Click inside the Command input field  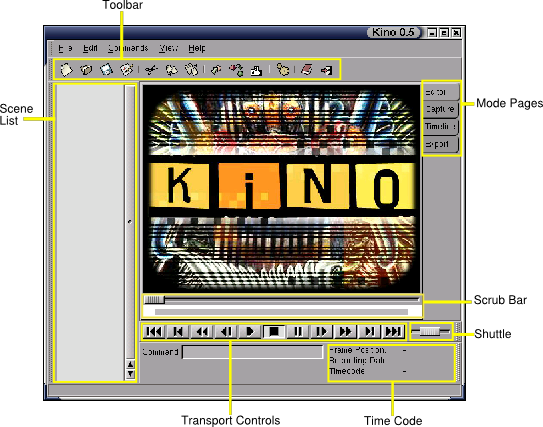(252, 352)
